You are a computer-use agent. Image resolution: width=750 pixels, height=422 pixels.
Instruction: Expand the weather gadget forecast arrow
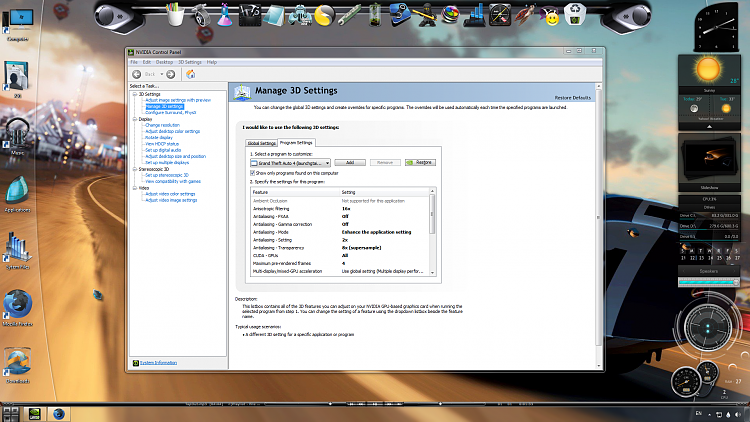pos(709,127)
